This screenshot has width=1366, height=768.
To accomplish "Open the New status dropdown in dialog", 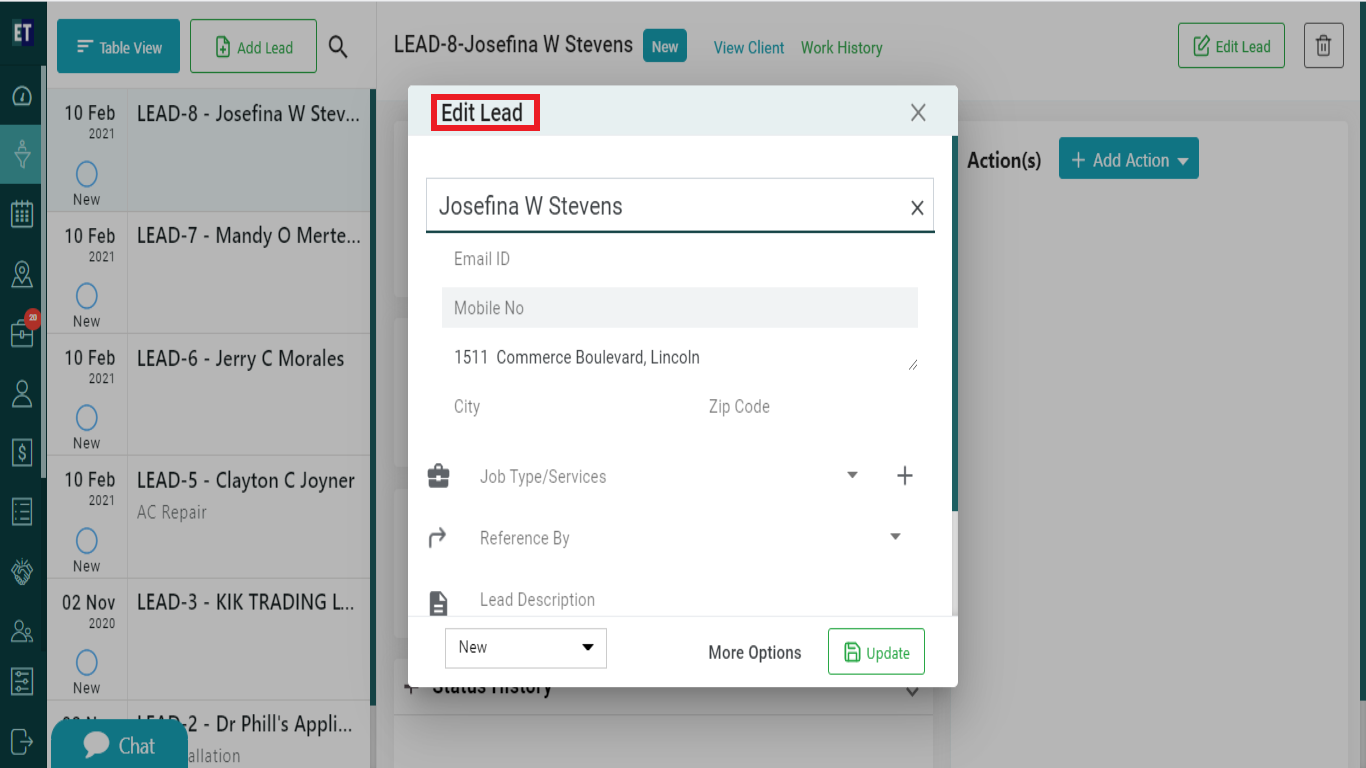I will click(526, 647).
